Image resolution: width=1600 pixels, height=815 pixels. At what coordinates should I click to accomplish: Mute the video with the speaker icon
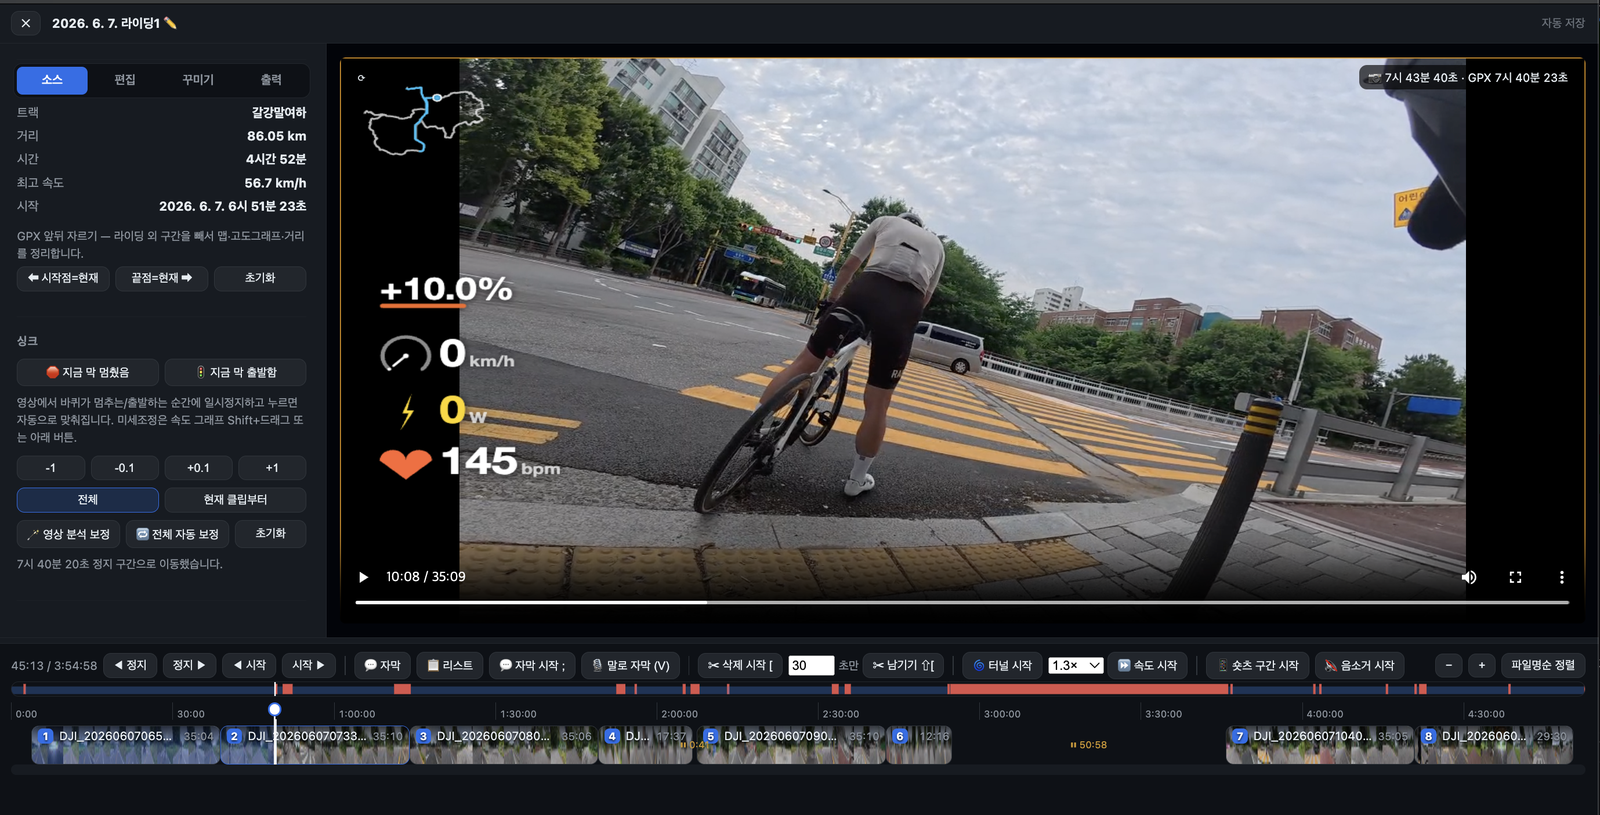[x=1469, y=577]
